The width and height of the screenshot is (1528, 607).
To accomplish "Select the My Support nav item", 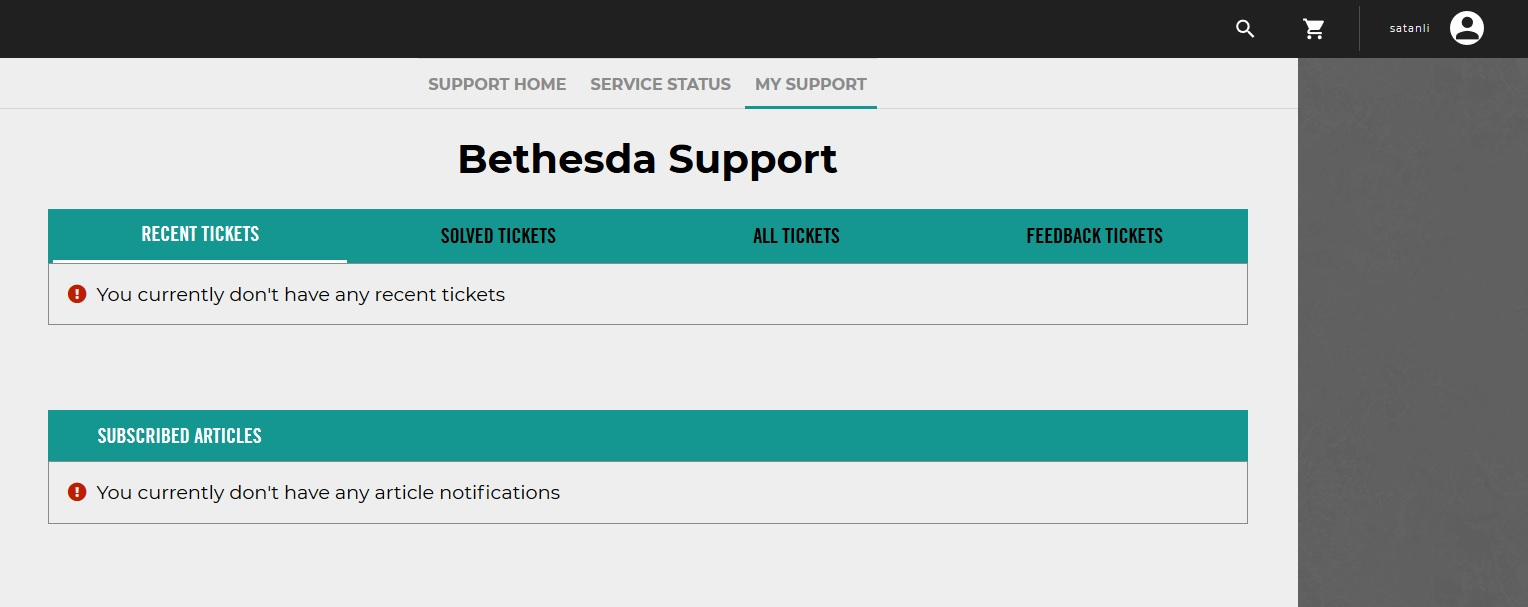I will [810, 84].
